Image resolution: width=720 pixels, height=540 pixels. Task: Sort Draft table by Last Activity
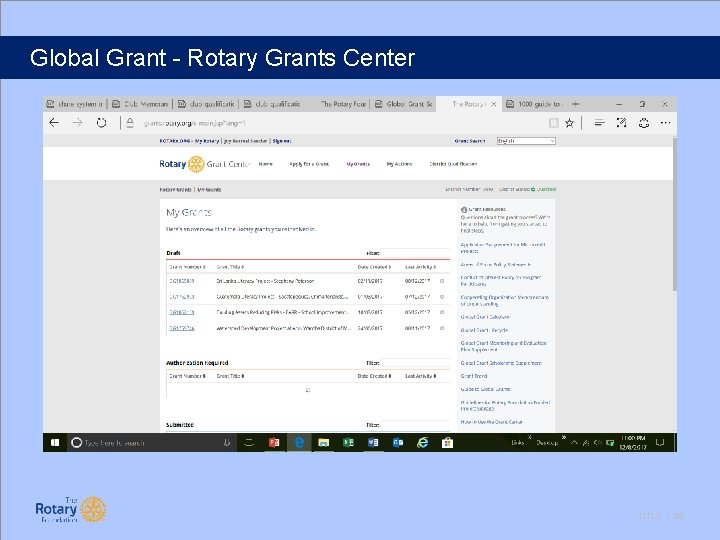pyautogui.click(x=421, y=267)
